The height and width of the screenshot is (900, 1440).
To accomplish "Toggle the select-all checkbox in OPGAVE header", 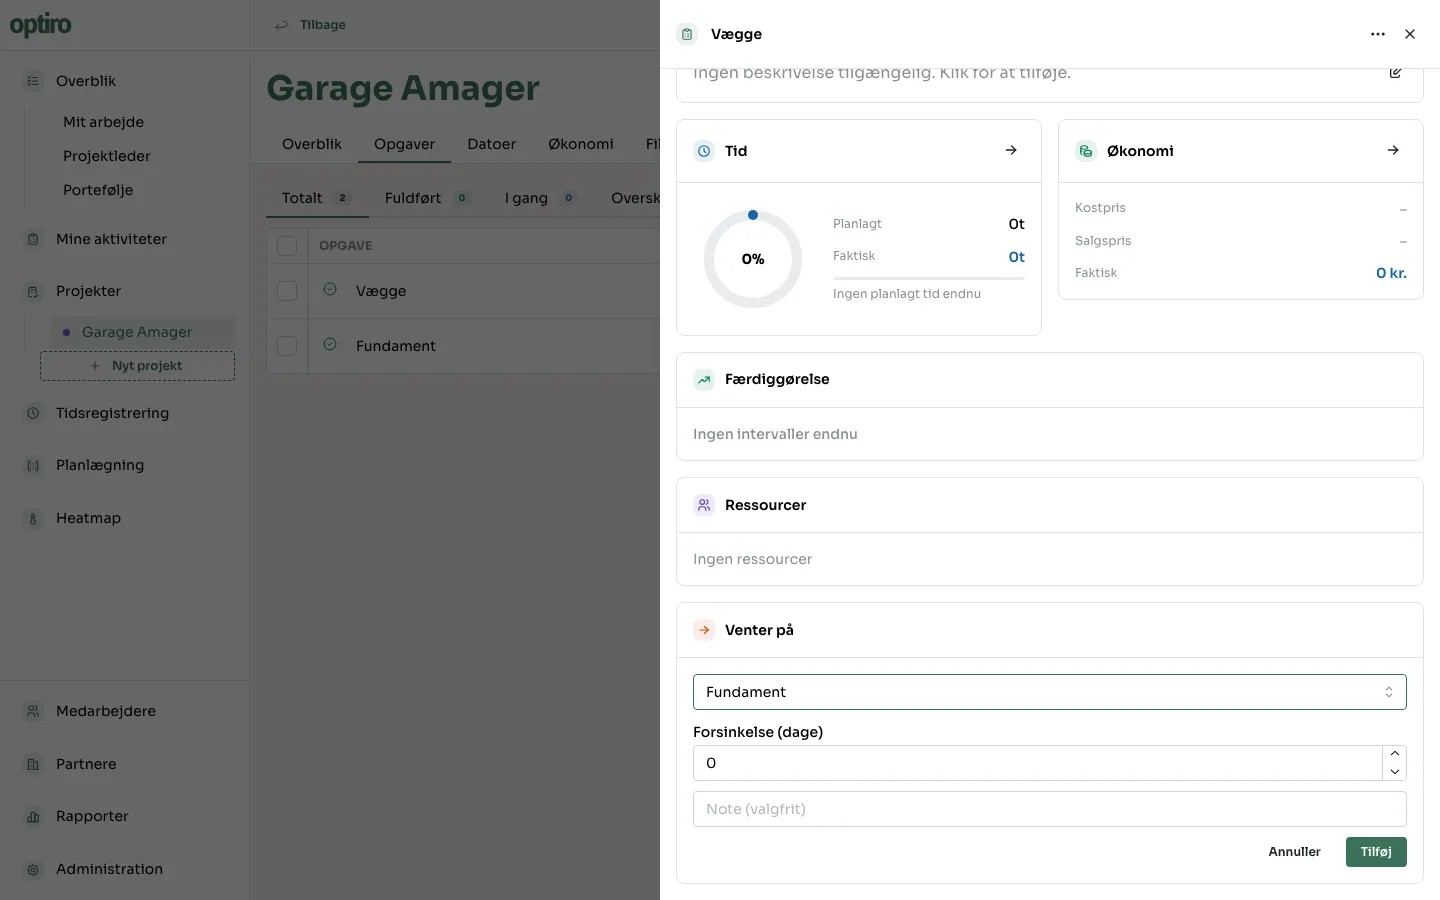I will [x=287, y=246].
